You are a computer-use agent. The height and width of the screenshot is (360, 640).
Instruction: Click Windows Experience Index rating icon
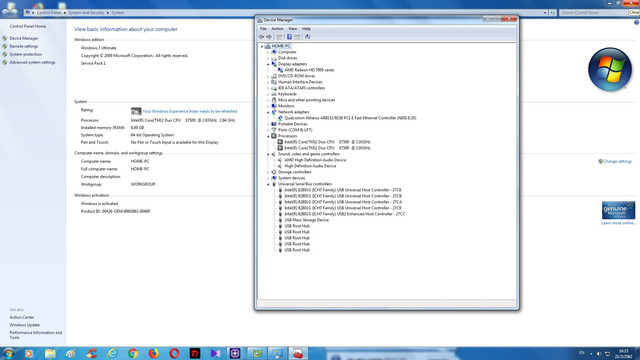point(136,111)
